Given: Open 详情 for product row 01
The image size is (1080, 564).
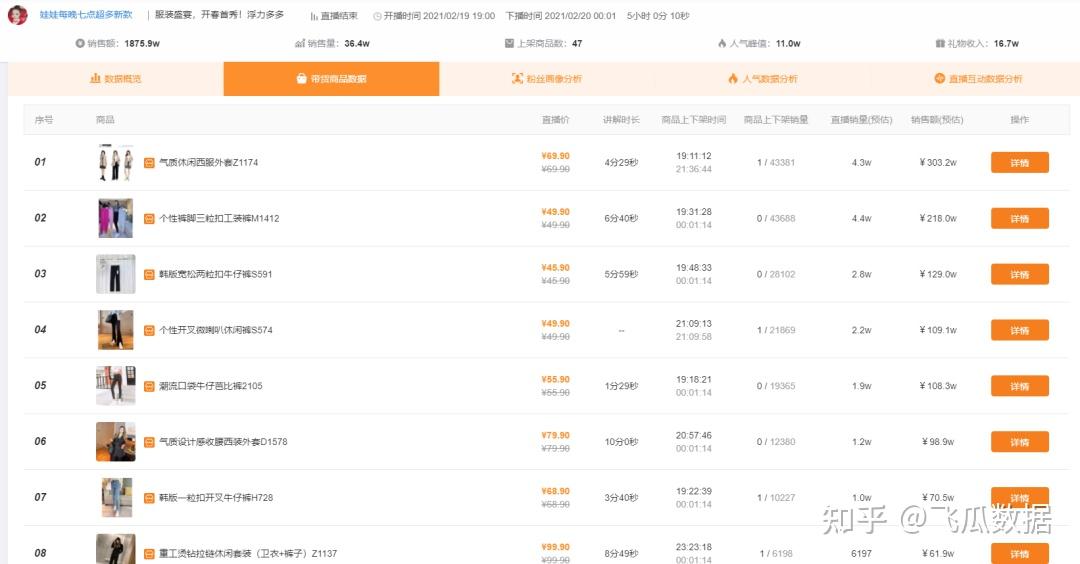Looking at the screenshot, I should point(1019,163).
